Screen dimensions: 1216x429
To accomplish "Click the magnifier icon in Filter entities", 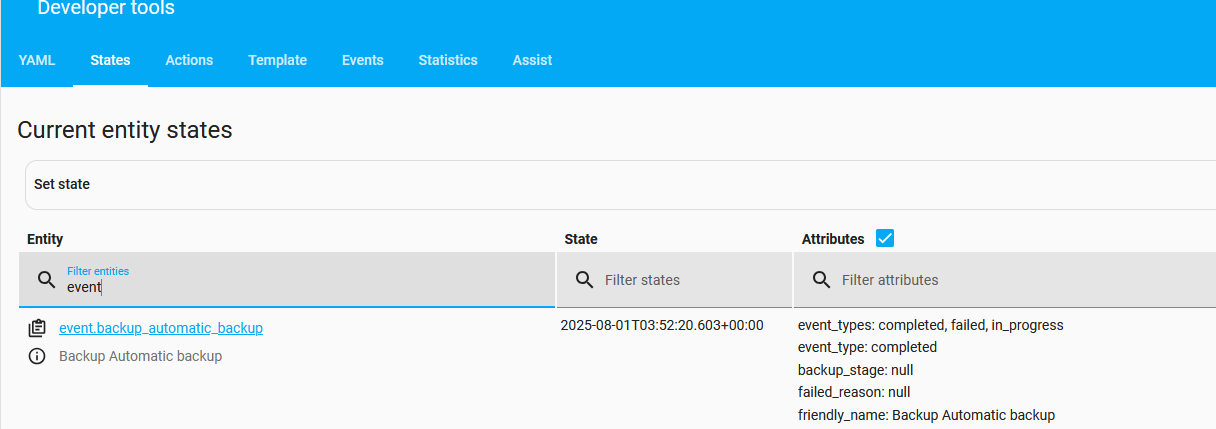I will click(x=46, y=280).
